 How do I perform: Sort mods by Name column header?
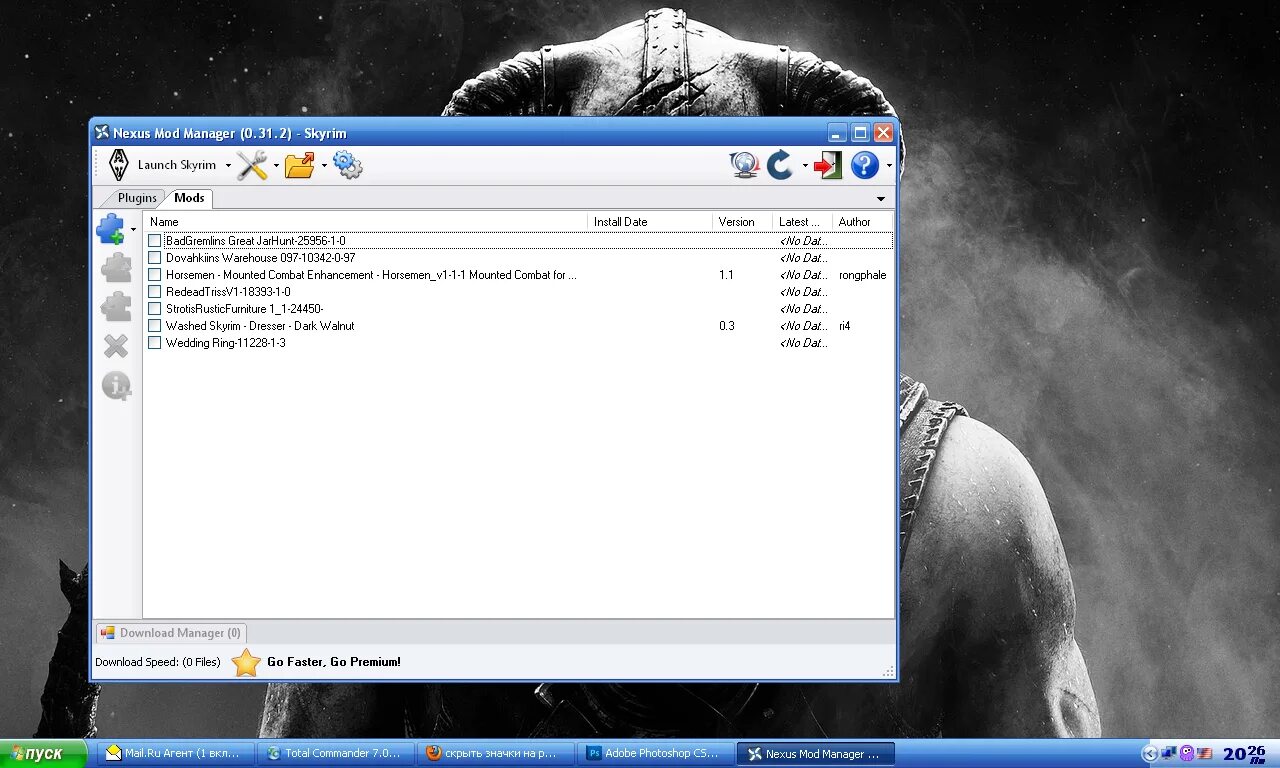click(366, 222)
